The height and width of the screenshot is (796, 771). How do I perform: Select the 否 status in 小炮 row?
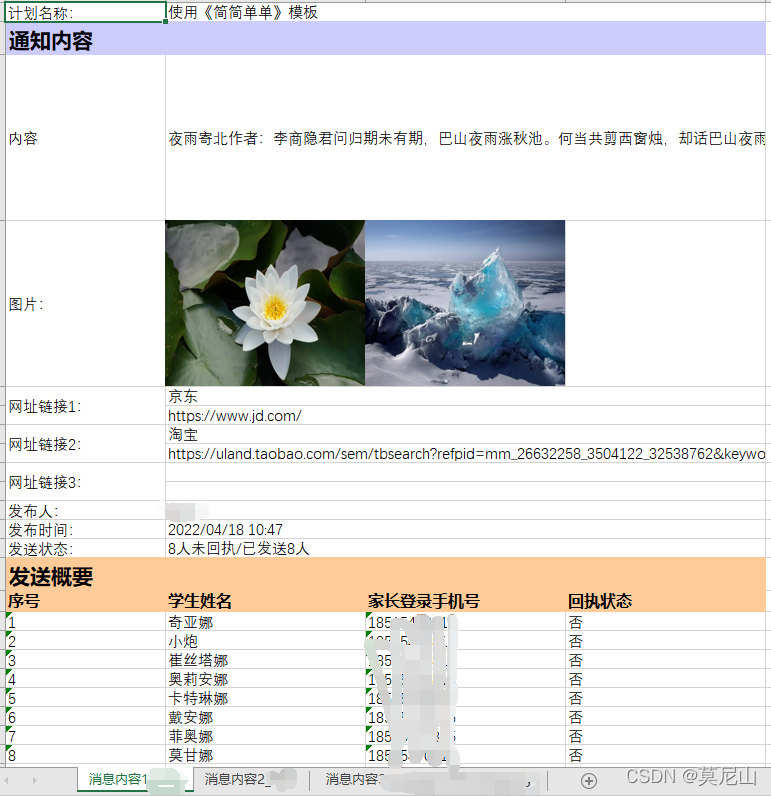point(666,641)
